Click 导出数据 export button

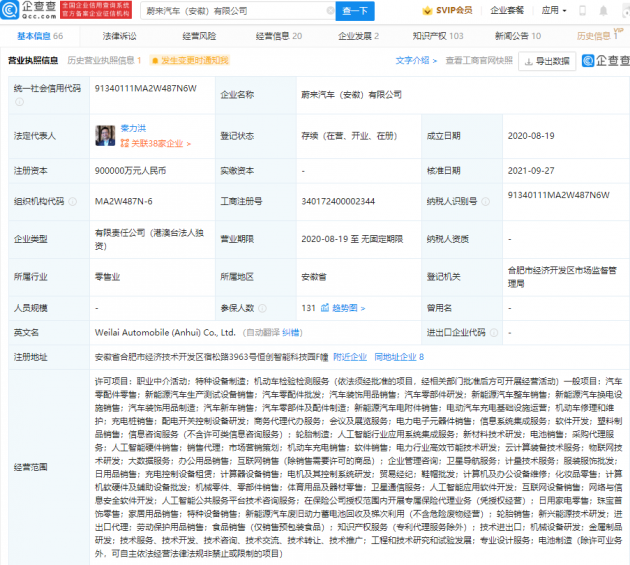pyautogui.click(x=547, y=61)
